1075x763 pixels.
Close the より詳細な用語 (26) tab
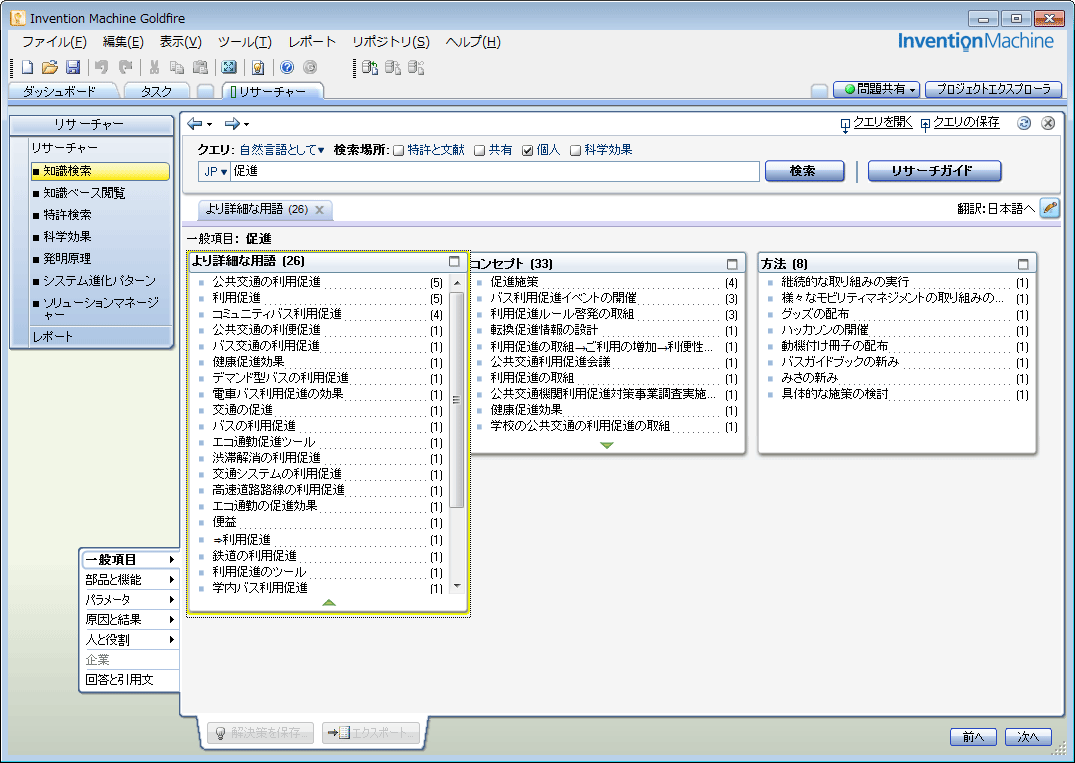pyautogui.click(x=319, y=210)
